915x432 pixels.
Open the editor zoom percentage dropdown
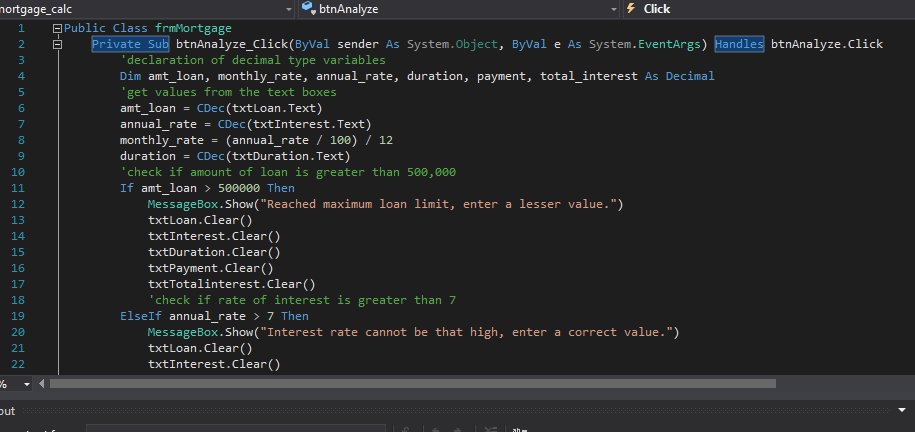click(x=27, y=384)
